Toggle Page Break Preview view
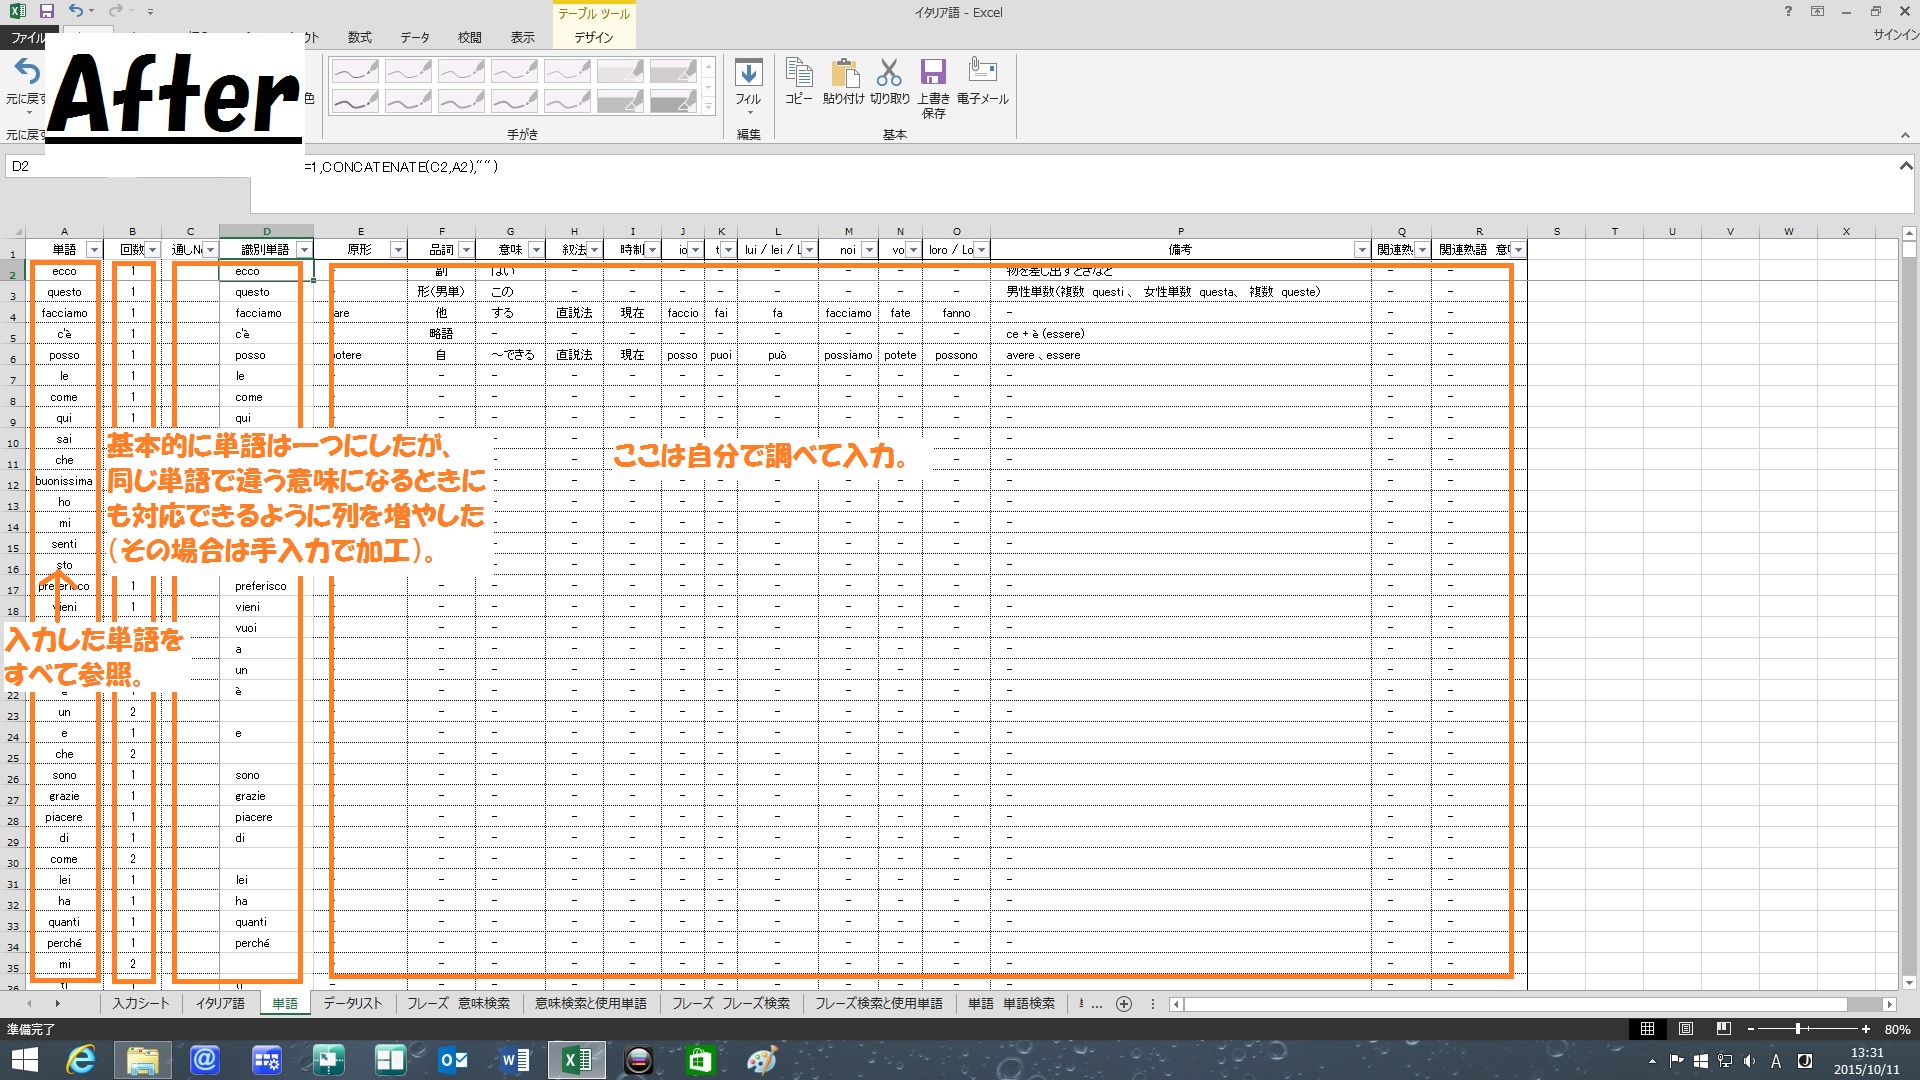This screenshot has width=1920, height=1080. coord(1723,1029)
